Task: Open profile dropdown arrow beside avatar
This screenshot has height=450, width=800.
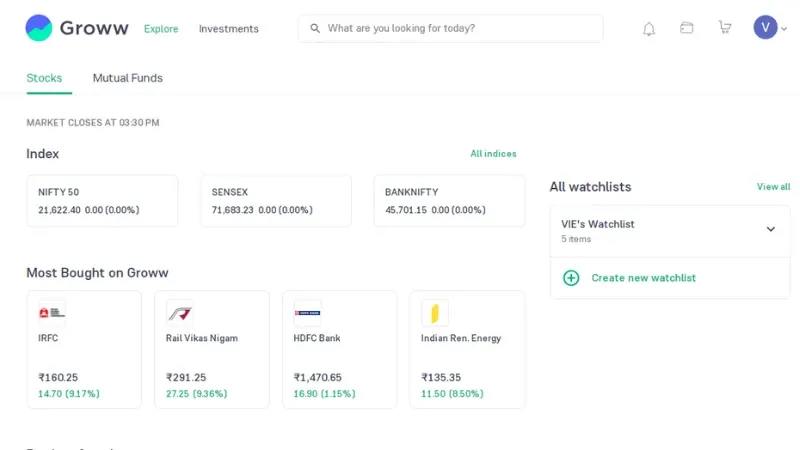Action: pyautogui.click(x=784, y=29)
